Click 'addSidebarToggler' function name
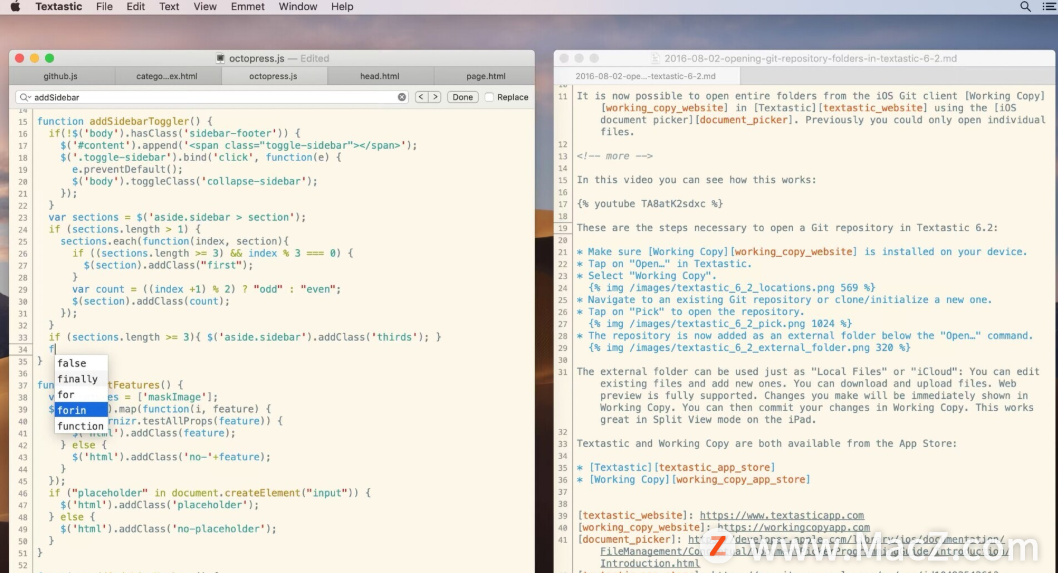This screenshot has width=1058, height=573. pyautogui.click(x=140, y=121)
